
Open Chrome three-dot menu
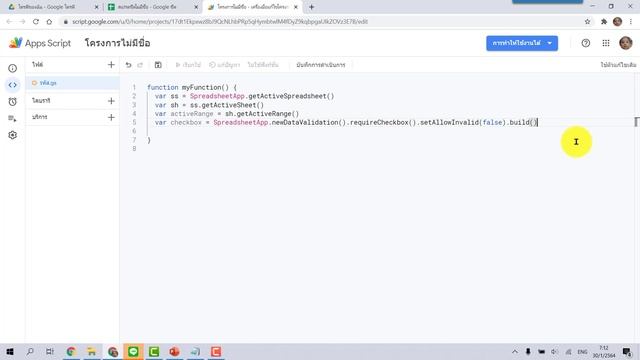coord(631,22)
